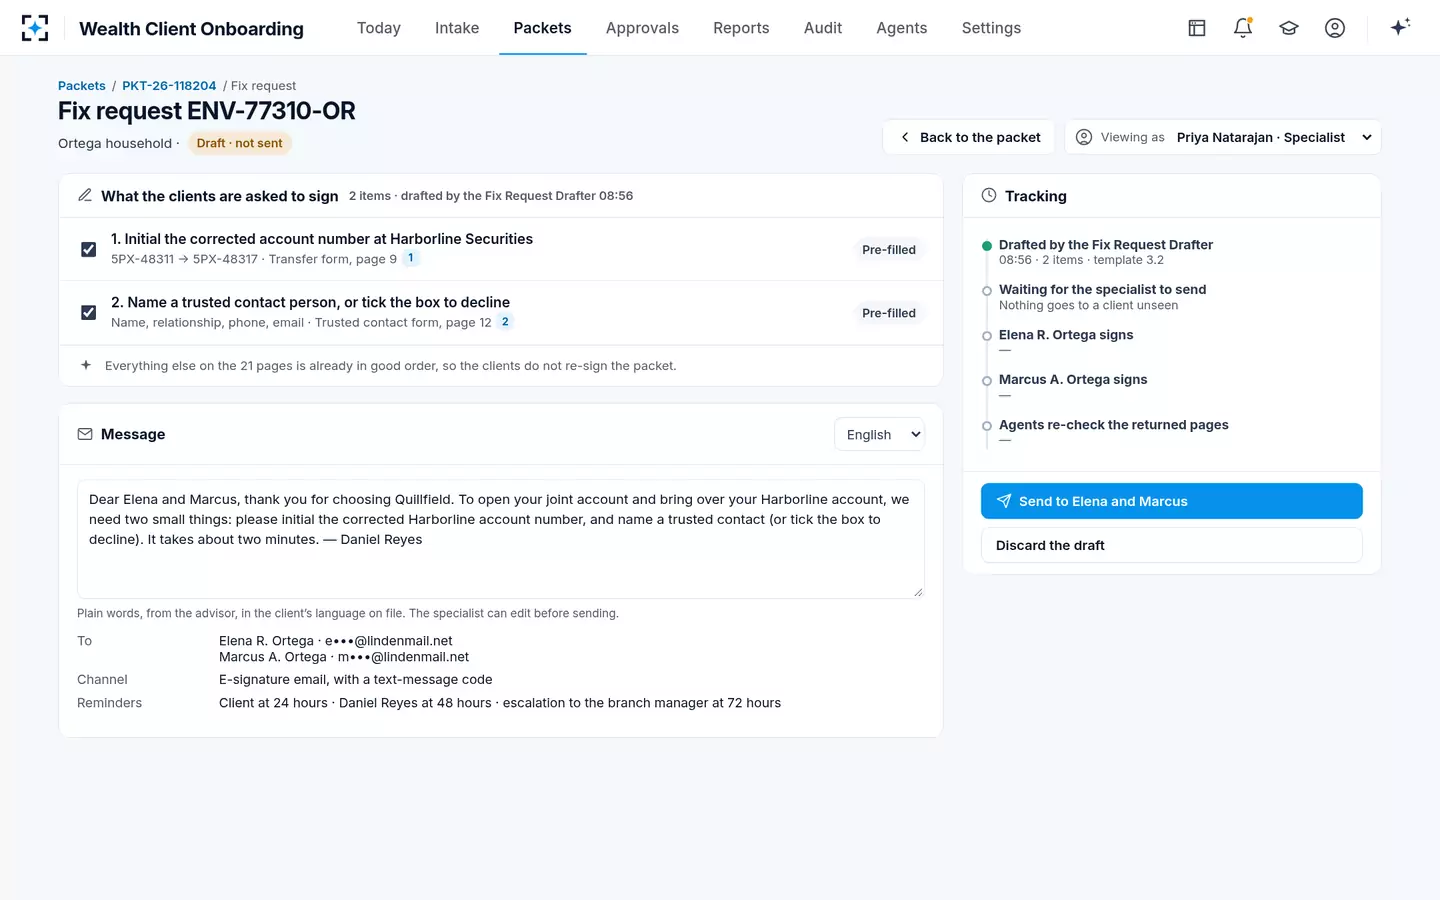
Task: Click the pencil icon beside What the clients are asked to sign
Action: click(85, 195)
